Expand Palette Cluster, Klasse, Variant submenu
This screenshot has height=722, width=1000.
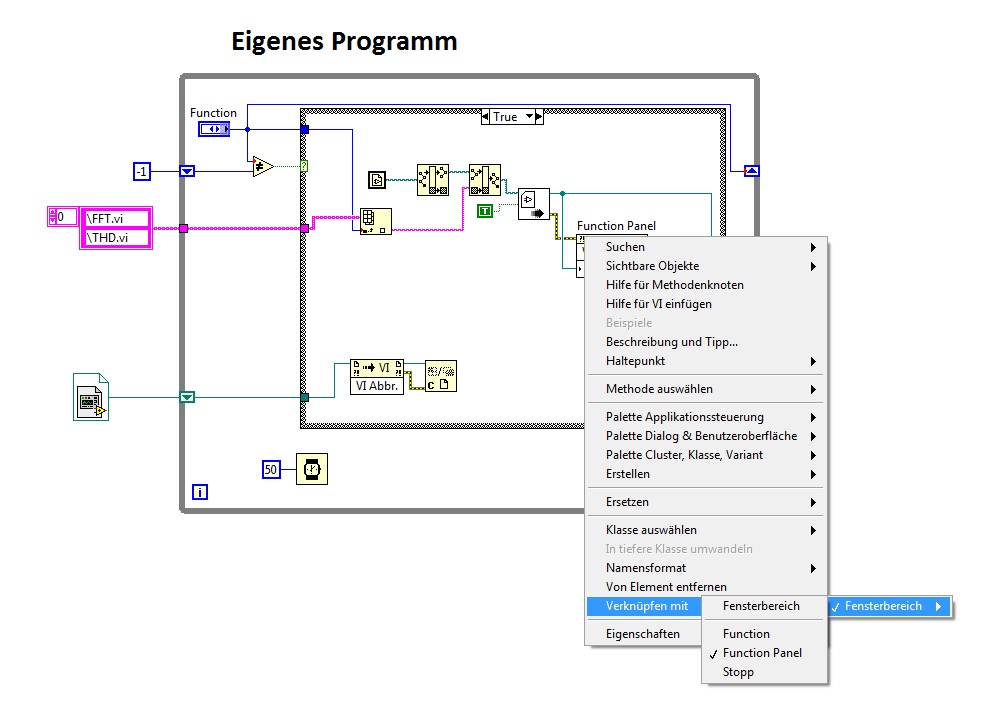[x=706, y=455]
